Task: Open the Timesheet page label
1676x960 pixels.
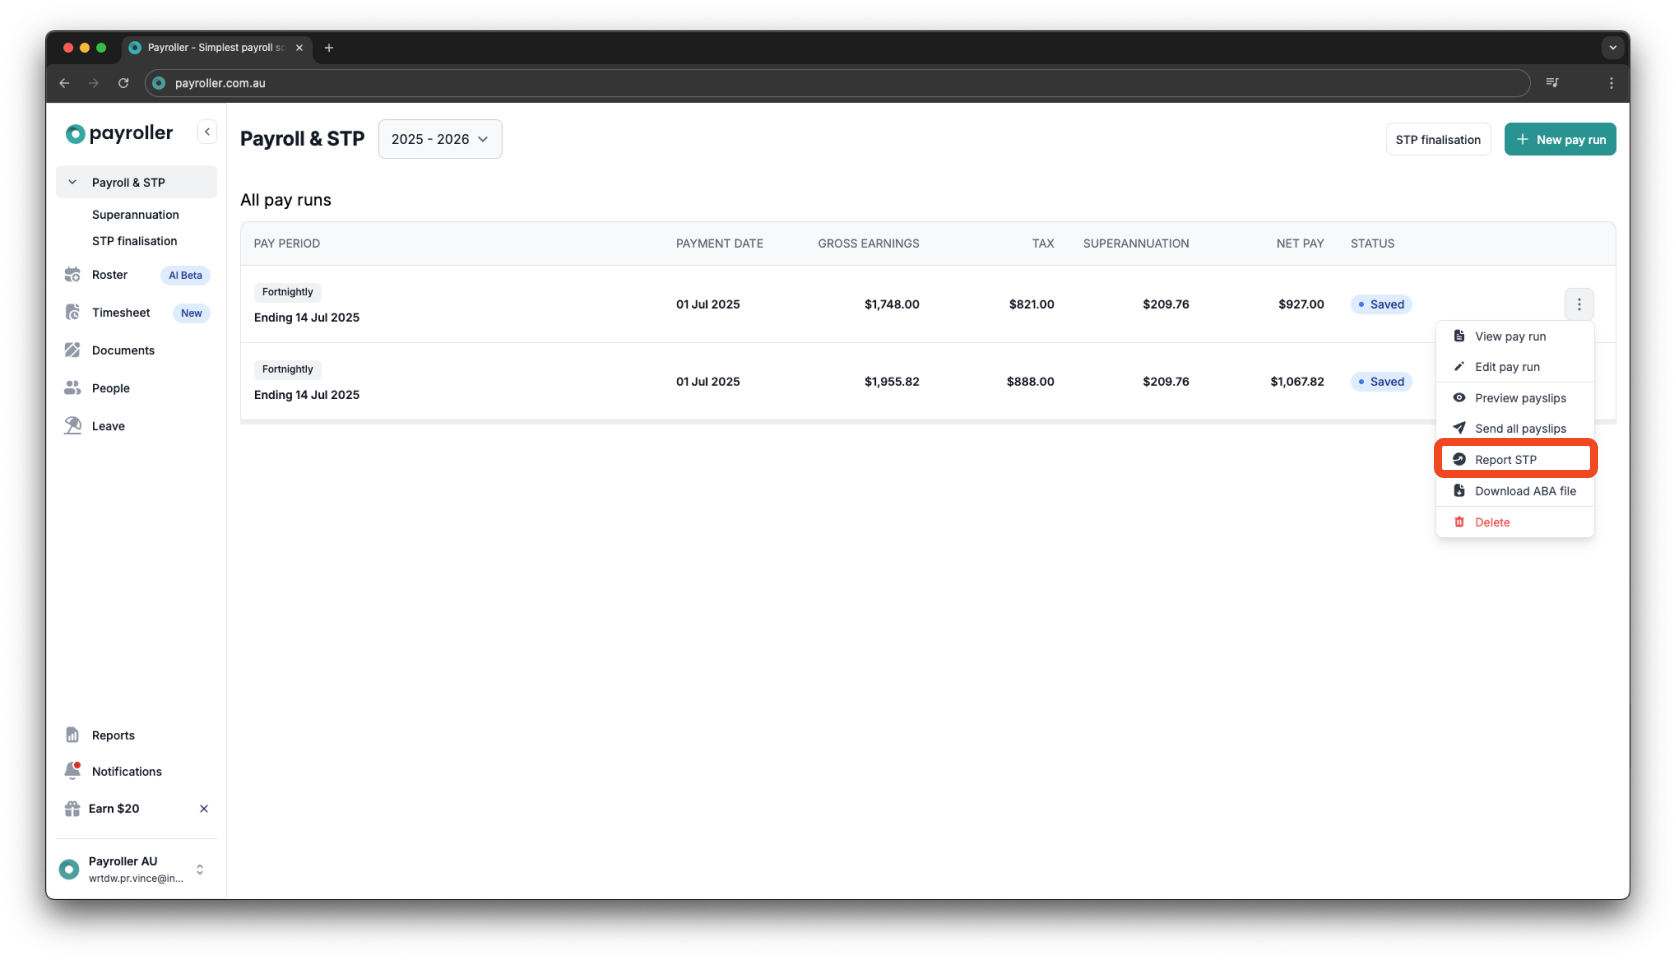Action: pyautogui.click(x=121, y=312)
